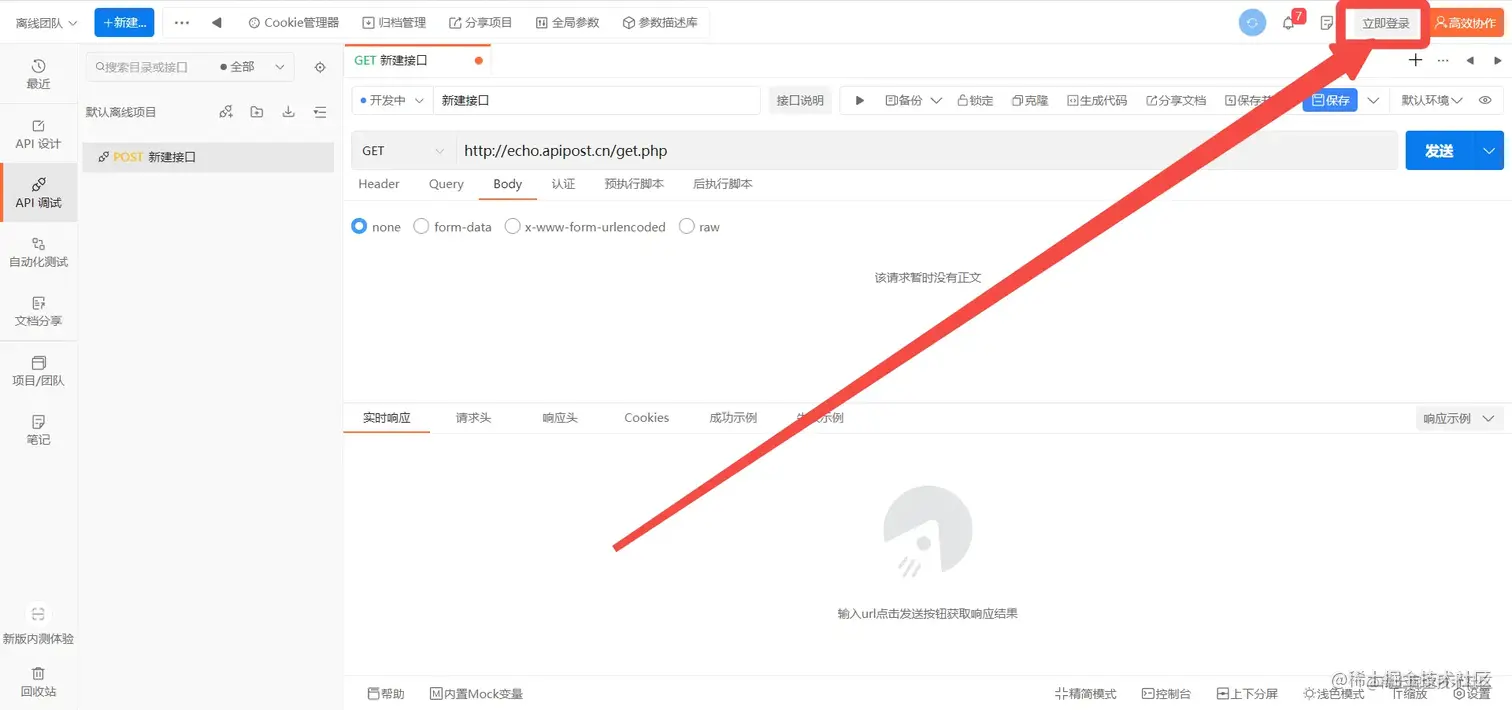Click the collapse-left triangle beside the top toolbar

(216, 22)
